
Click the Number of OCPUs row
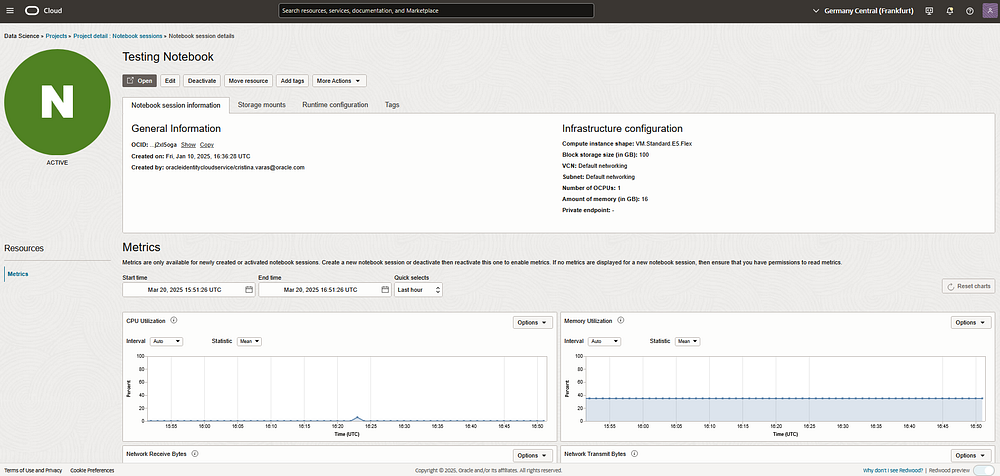(592, 188)
